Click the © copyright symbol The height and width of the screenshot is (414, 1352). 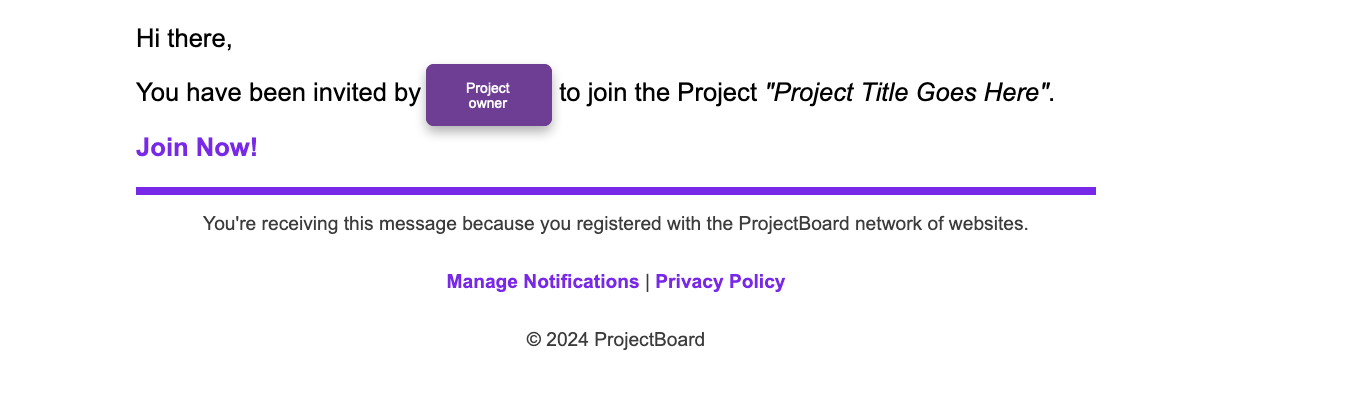click(x=534, y=339)
